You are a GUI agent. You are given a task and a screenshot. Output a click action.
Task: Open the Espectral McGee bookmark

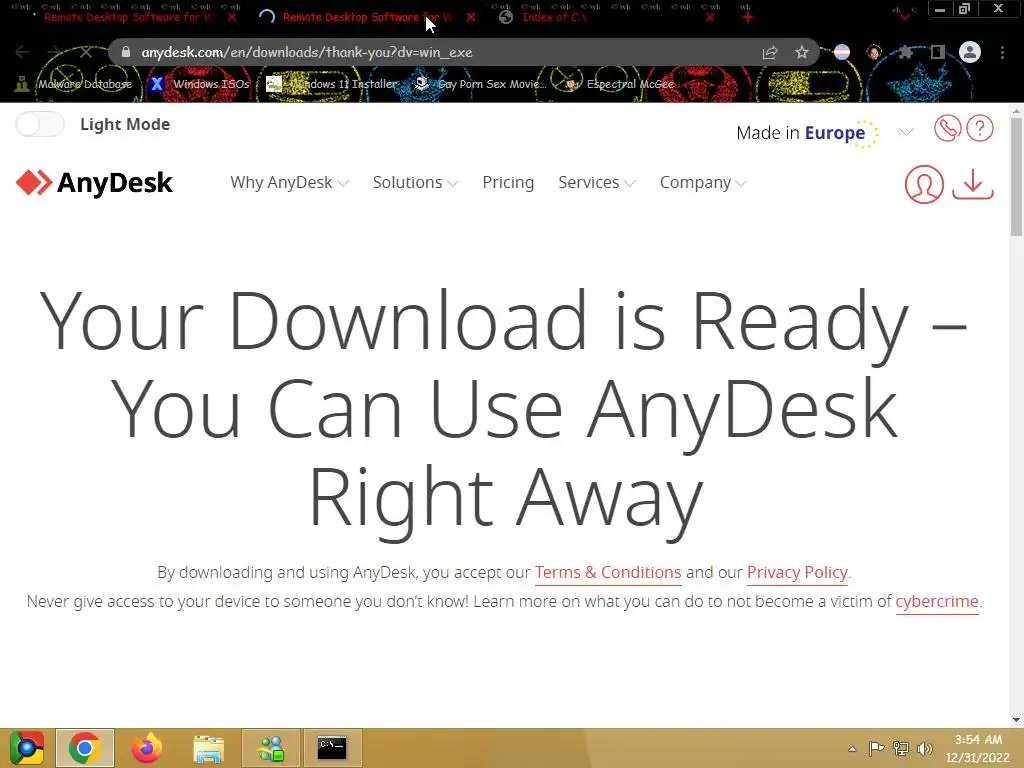618,84
